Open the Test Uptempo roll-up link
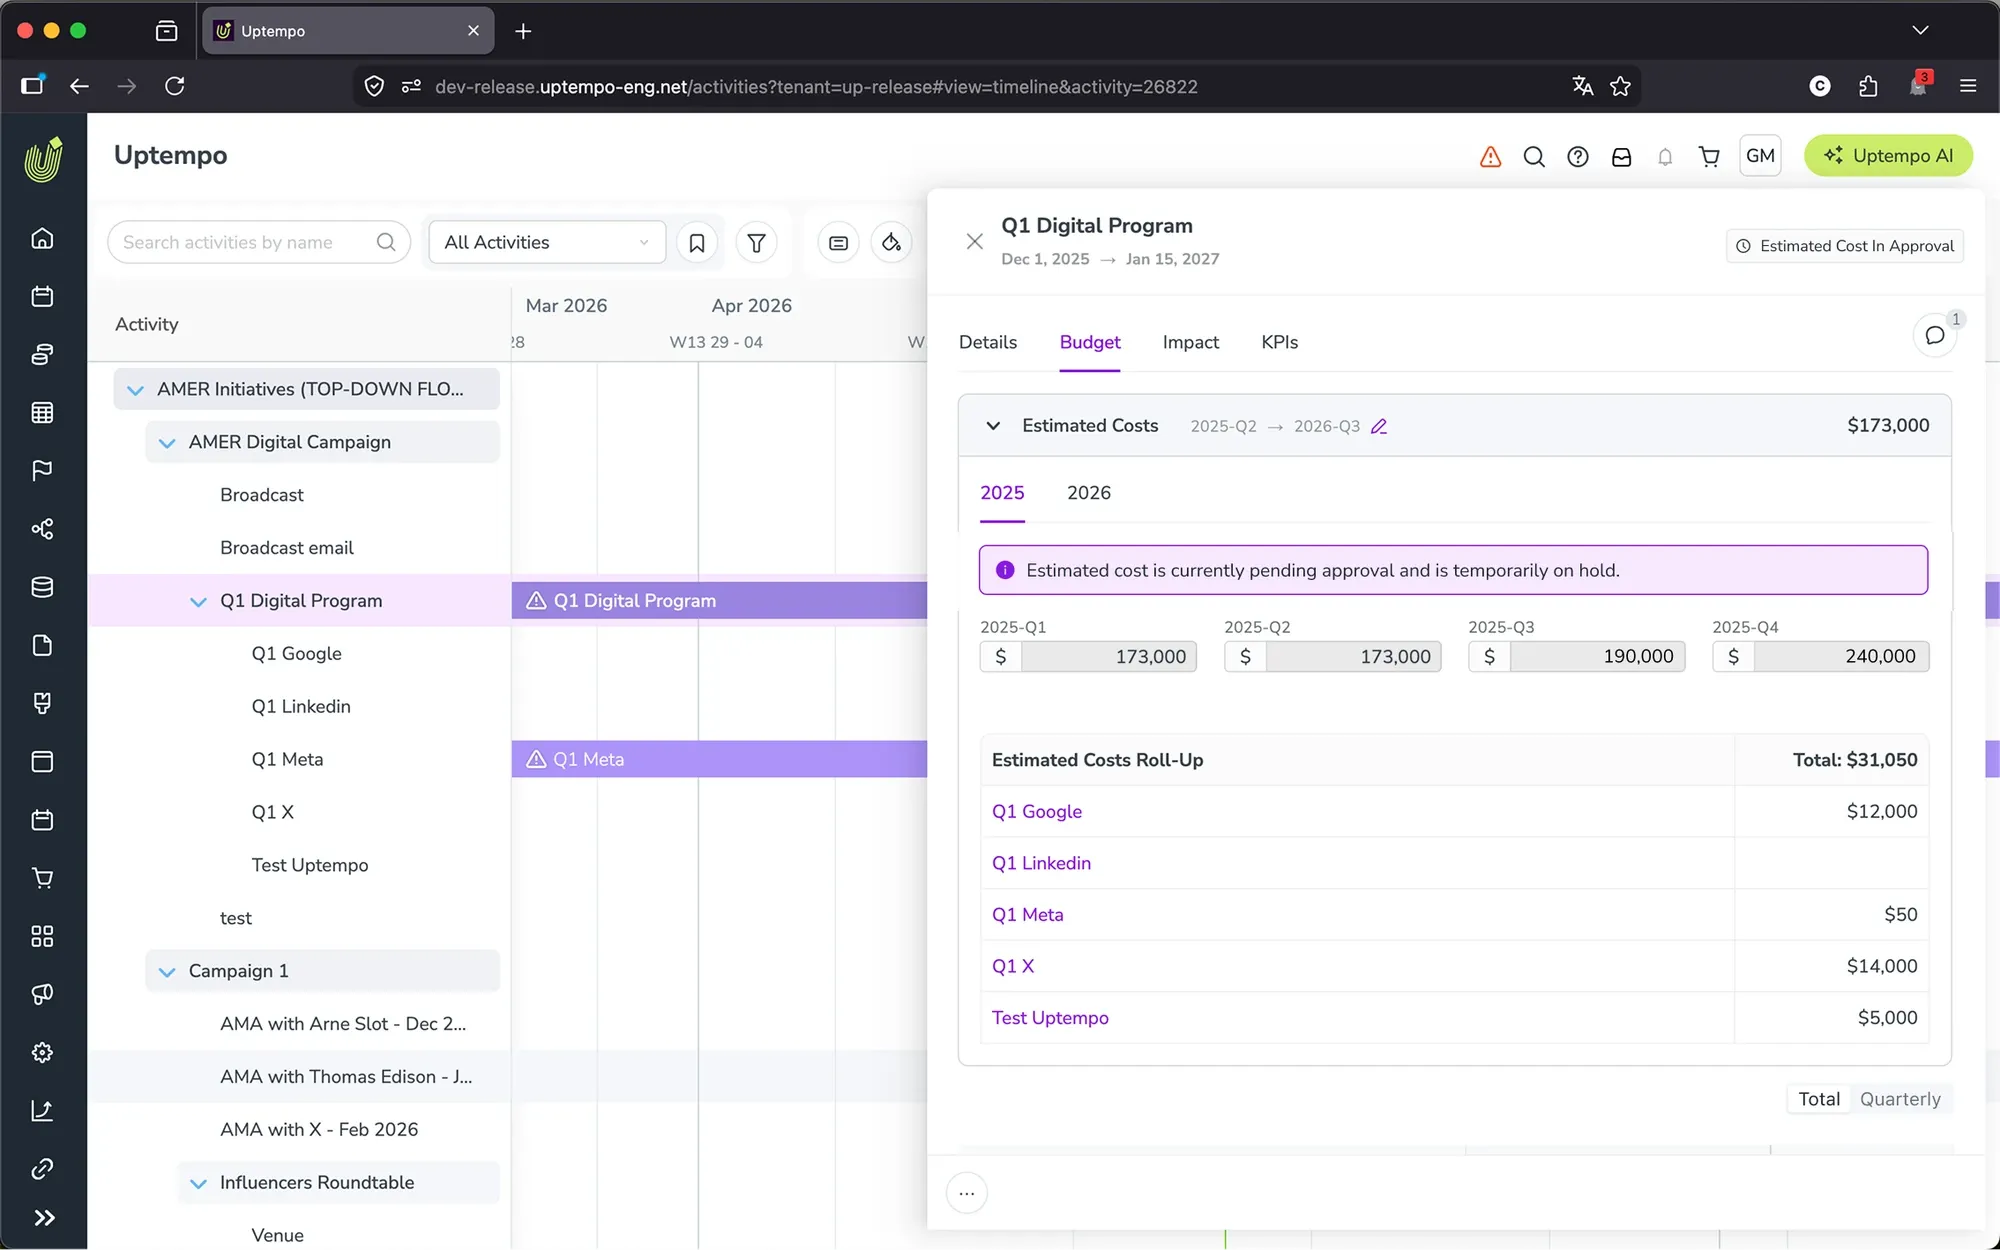The width and height of the screenshot is (2000, 1250). click(x=1050, y=1018)
